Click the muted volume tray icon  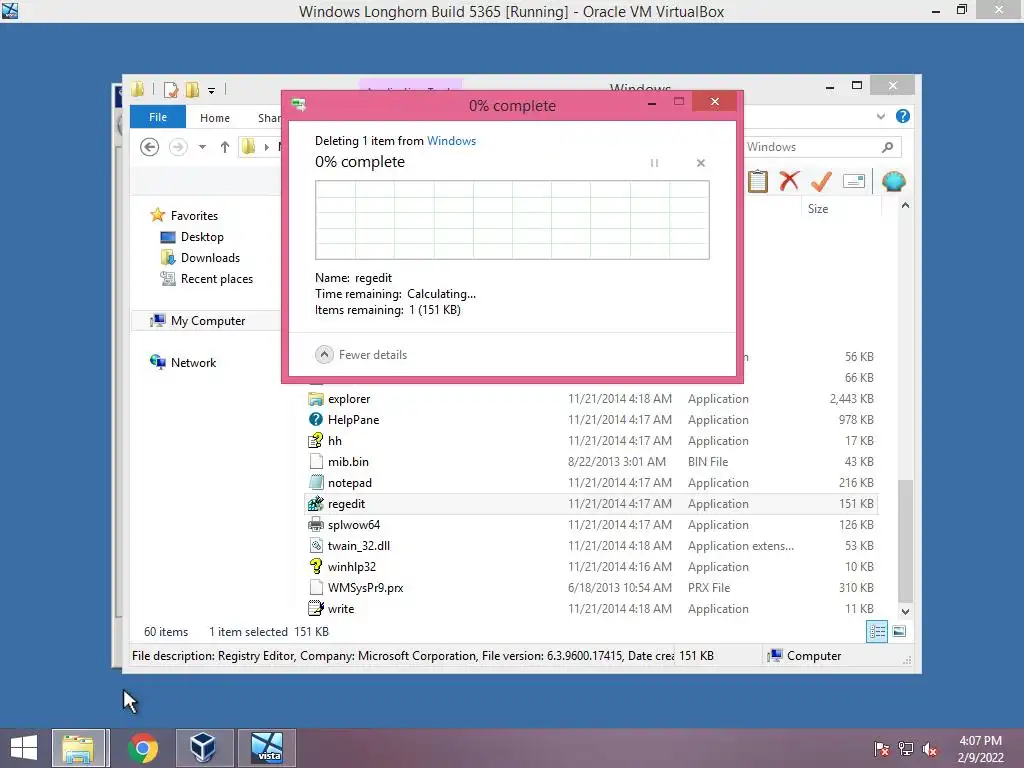tap(930, 749)
